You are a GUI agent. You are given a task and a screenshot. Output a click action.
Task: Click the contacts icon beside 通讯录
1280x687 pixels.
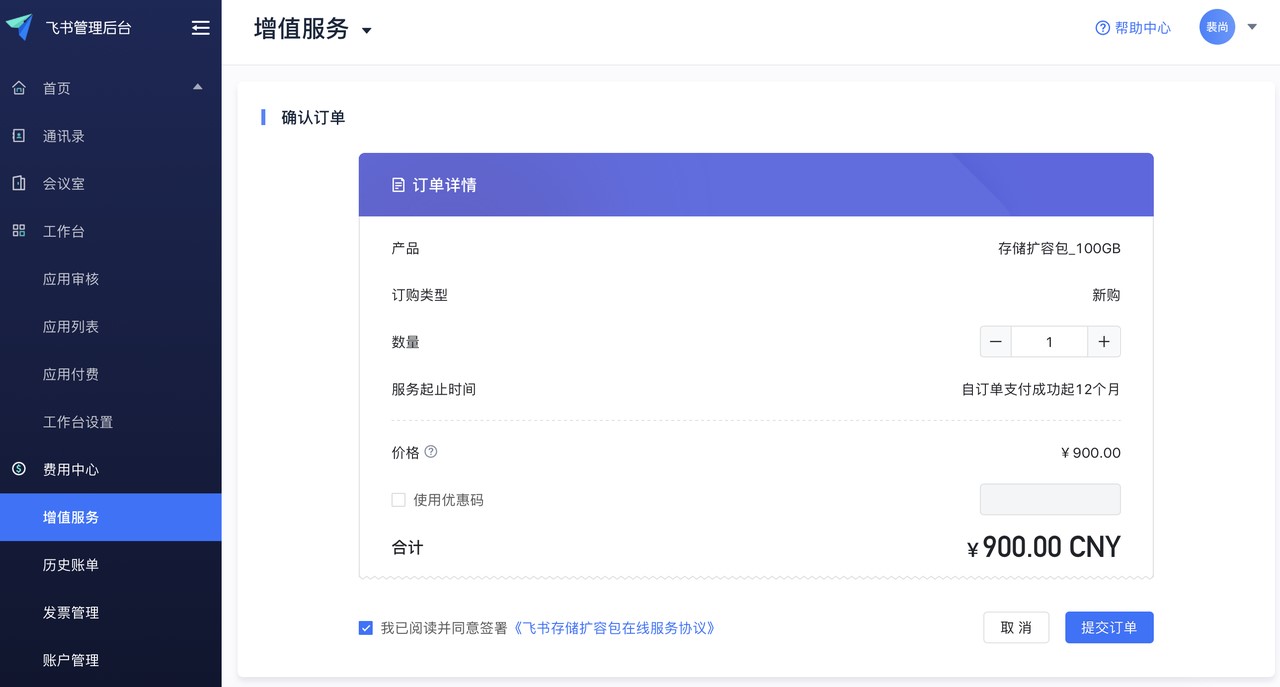(19, 136)
